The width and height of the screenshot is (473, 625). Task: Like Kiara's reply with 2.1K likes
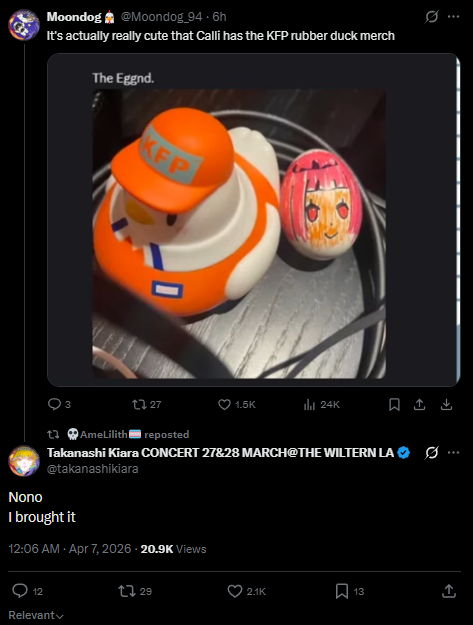(x=235, y=591)
